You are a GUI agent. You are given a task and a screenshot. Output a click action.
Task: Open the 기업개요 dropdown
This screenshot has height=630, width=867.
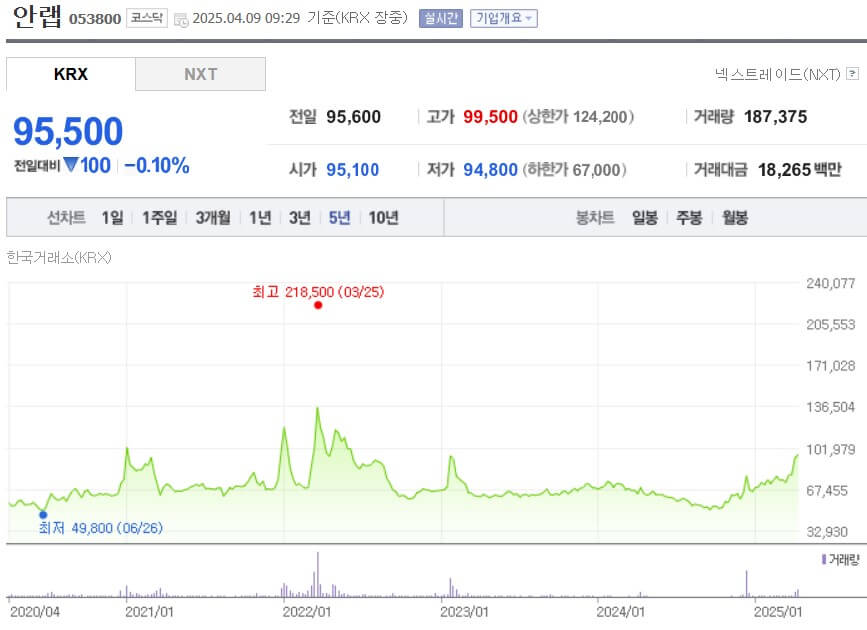(504, 17)
